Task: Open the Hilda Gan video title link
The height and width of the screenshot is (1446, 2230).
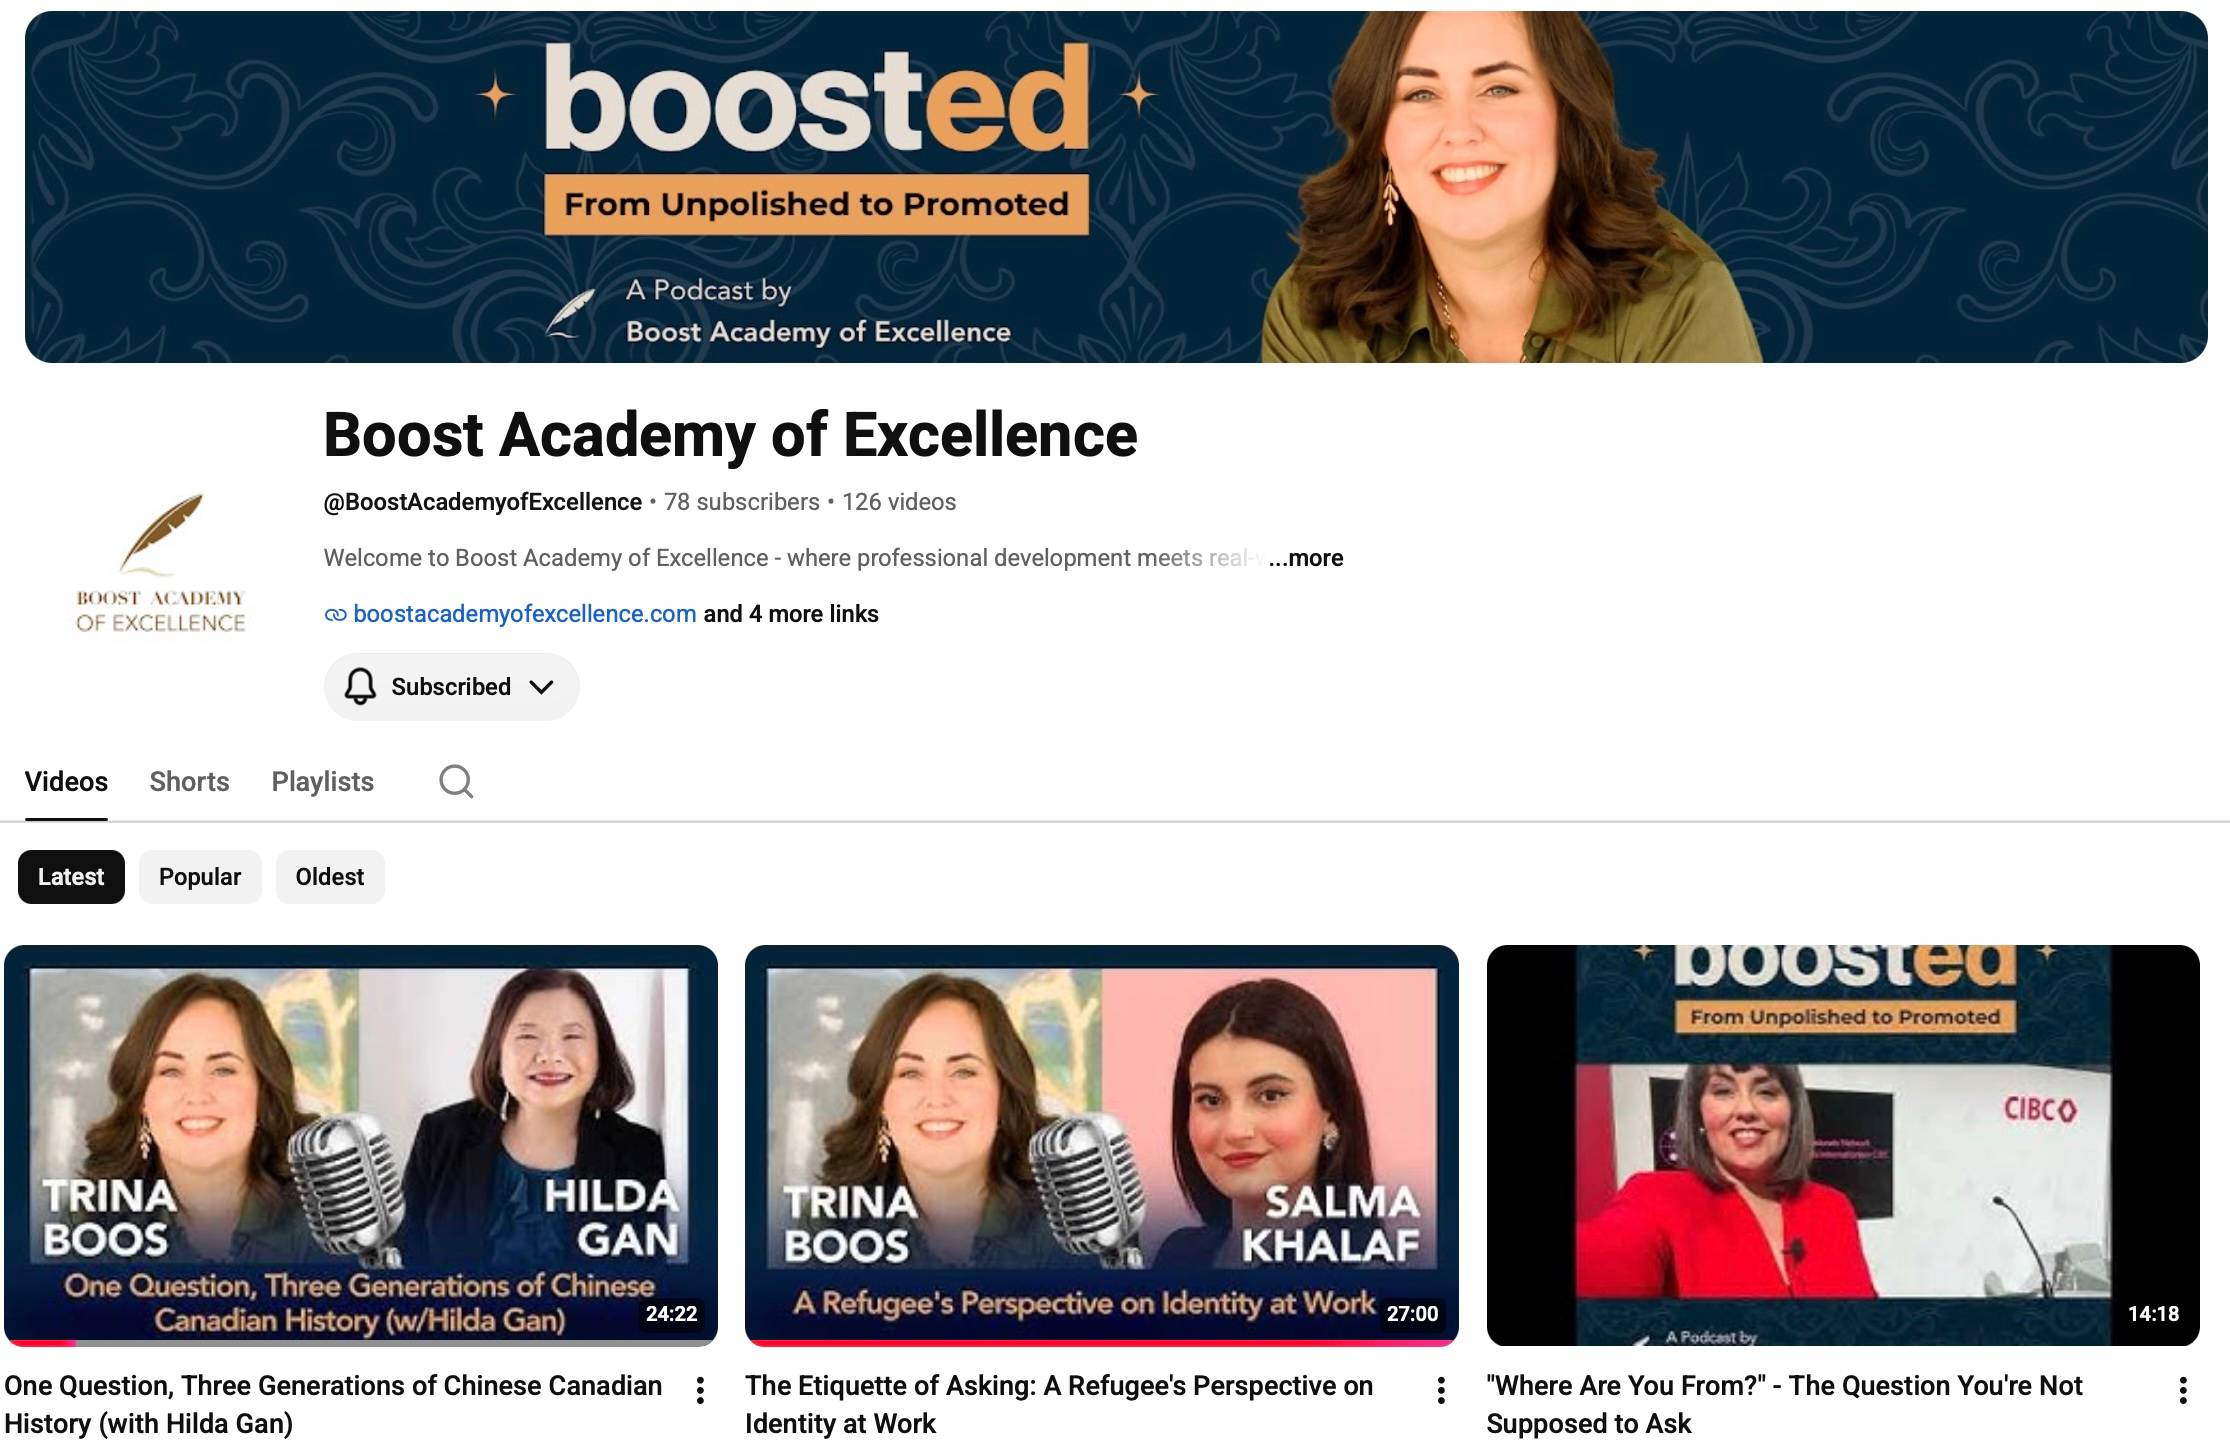Action: tap(333, 1404)
